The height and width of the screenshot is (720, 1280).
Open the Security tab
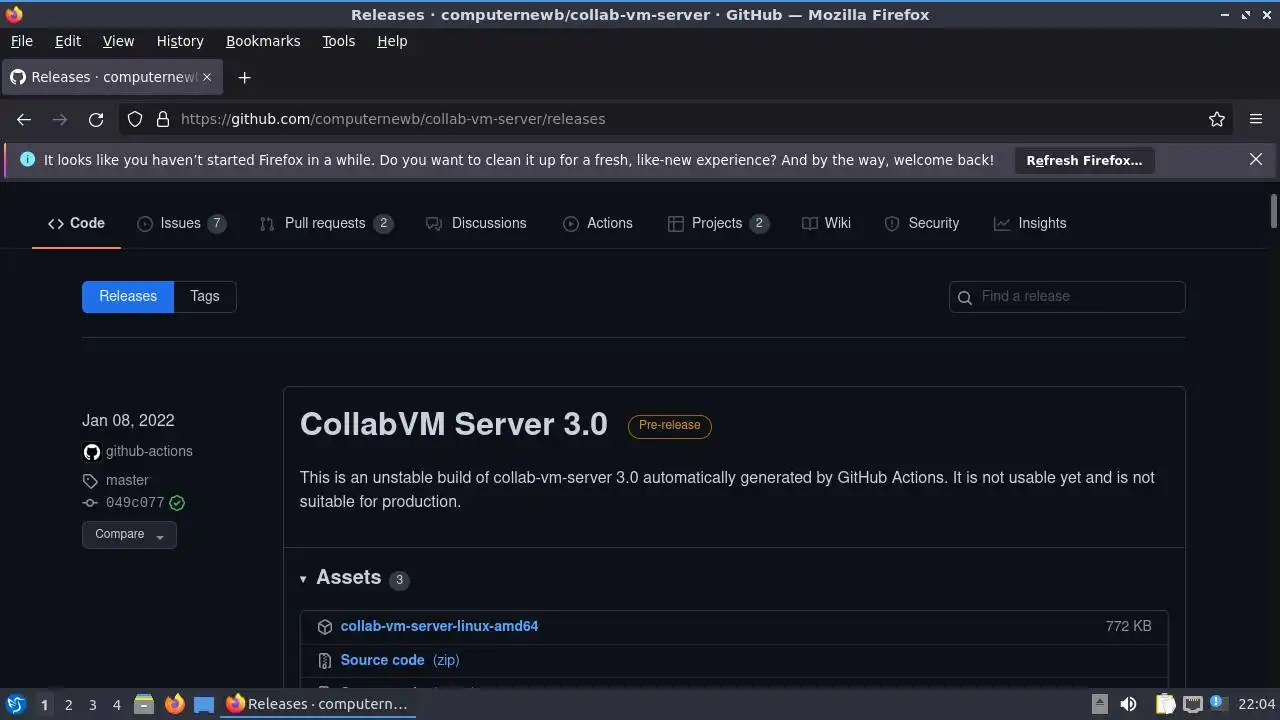922,223
